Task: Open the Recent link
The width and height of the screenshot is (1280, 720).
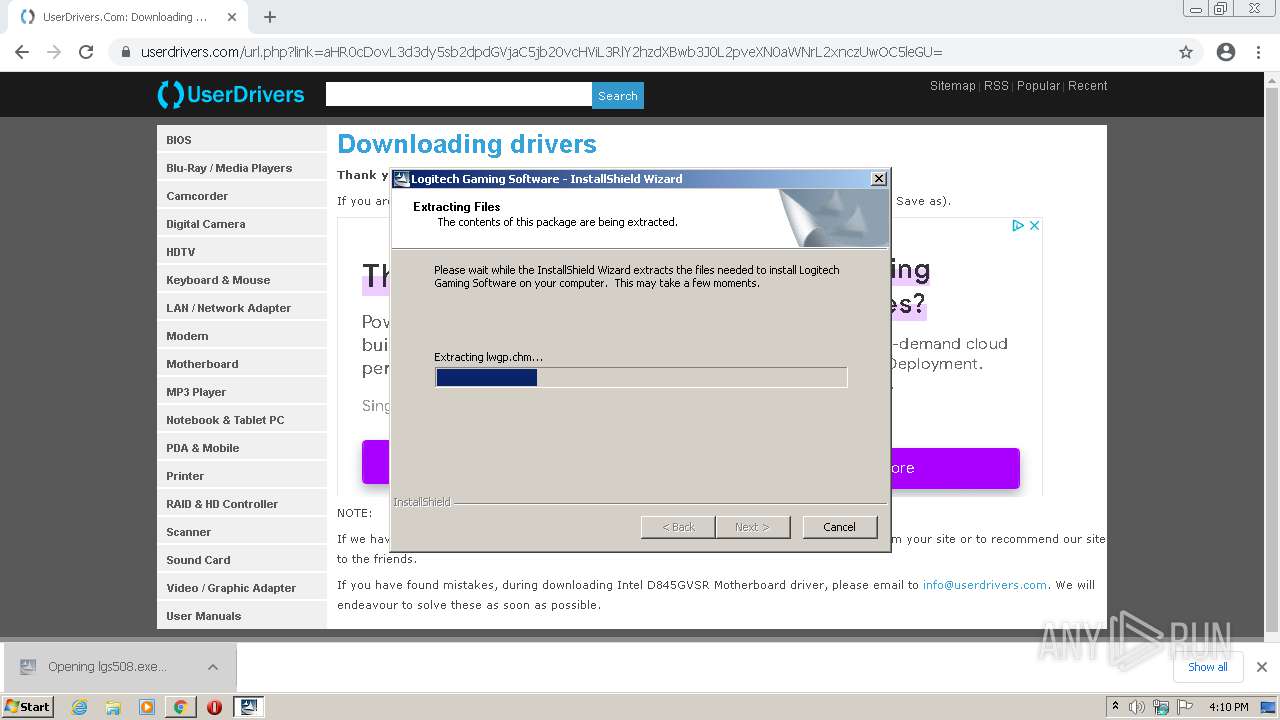Action: click(1087, 86)
